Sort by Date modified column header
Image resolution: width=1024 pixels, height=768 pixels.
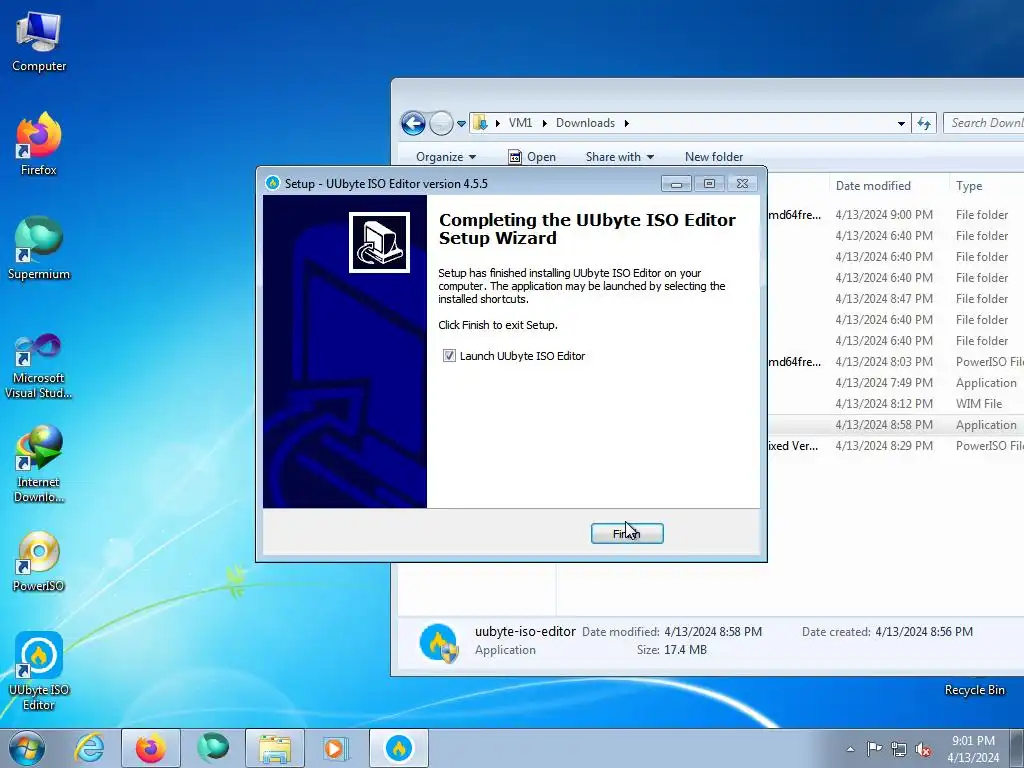point(873,185)
